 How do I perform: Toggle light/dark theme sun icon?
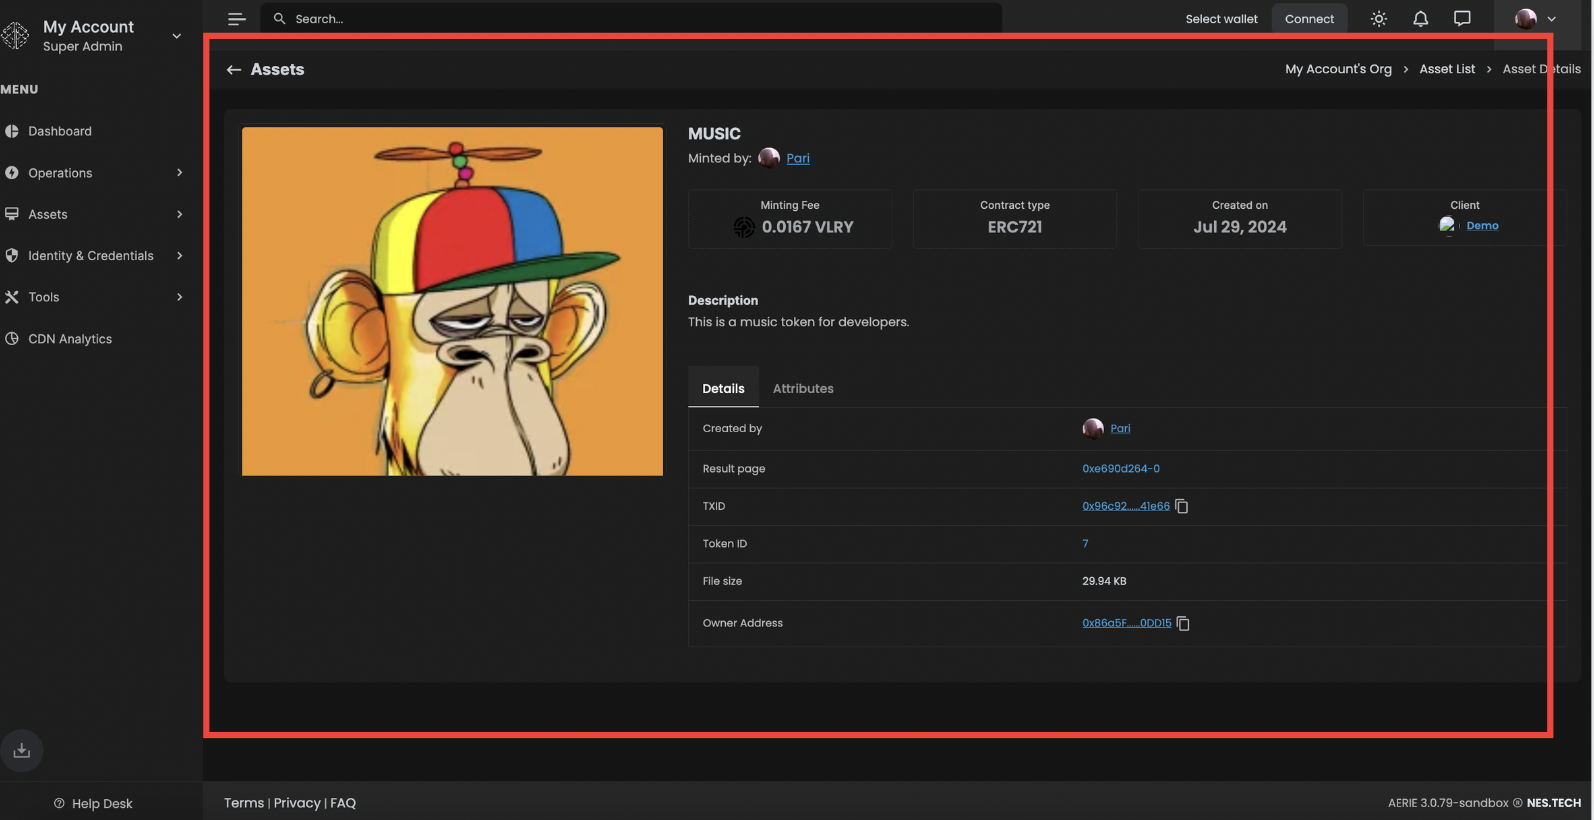(1379, 19)
